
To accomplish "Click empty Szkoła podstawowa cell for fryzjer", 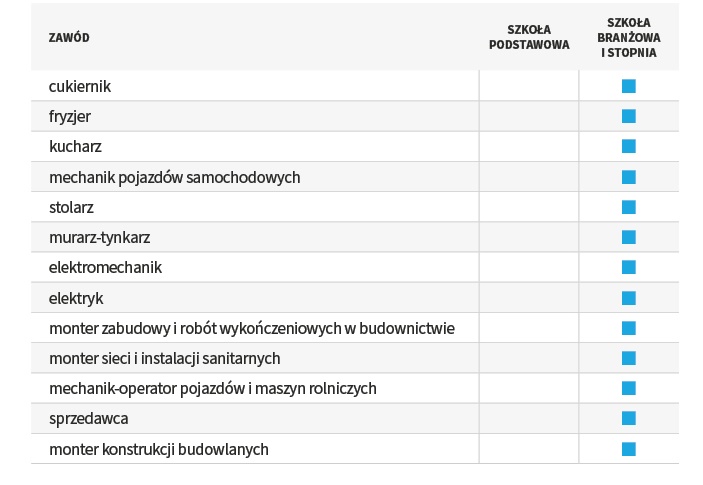I will (529, 116).
